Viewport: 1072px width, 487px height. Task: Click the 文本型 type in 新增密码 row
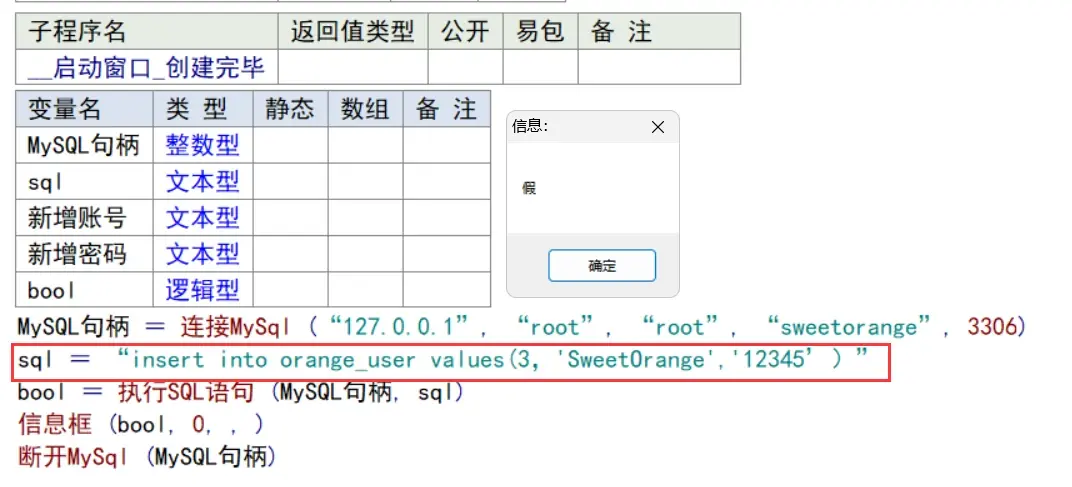202,254
